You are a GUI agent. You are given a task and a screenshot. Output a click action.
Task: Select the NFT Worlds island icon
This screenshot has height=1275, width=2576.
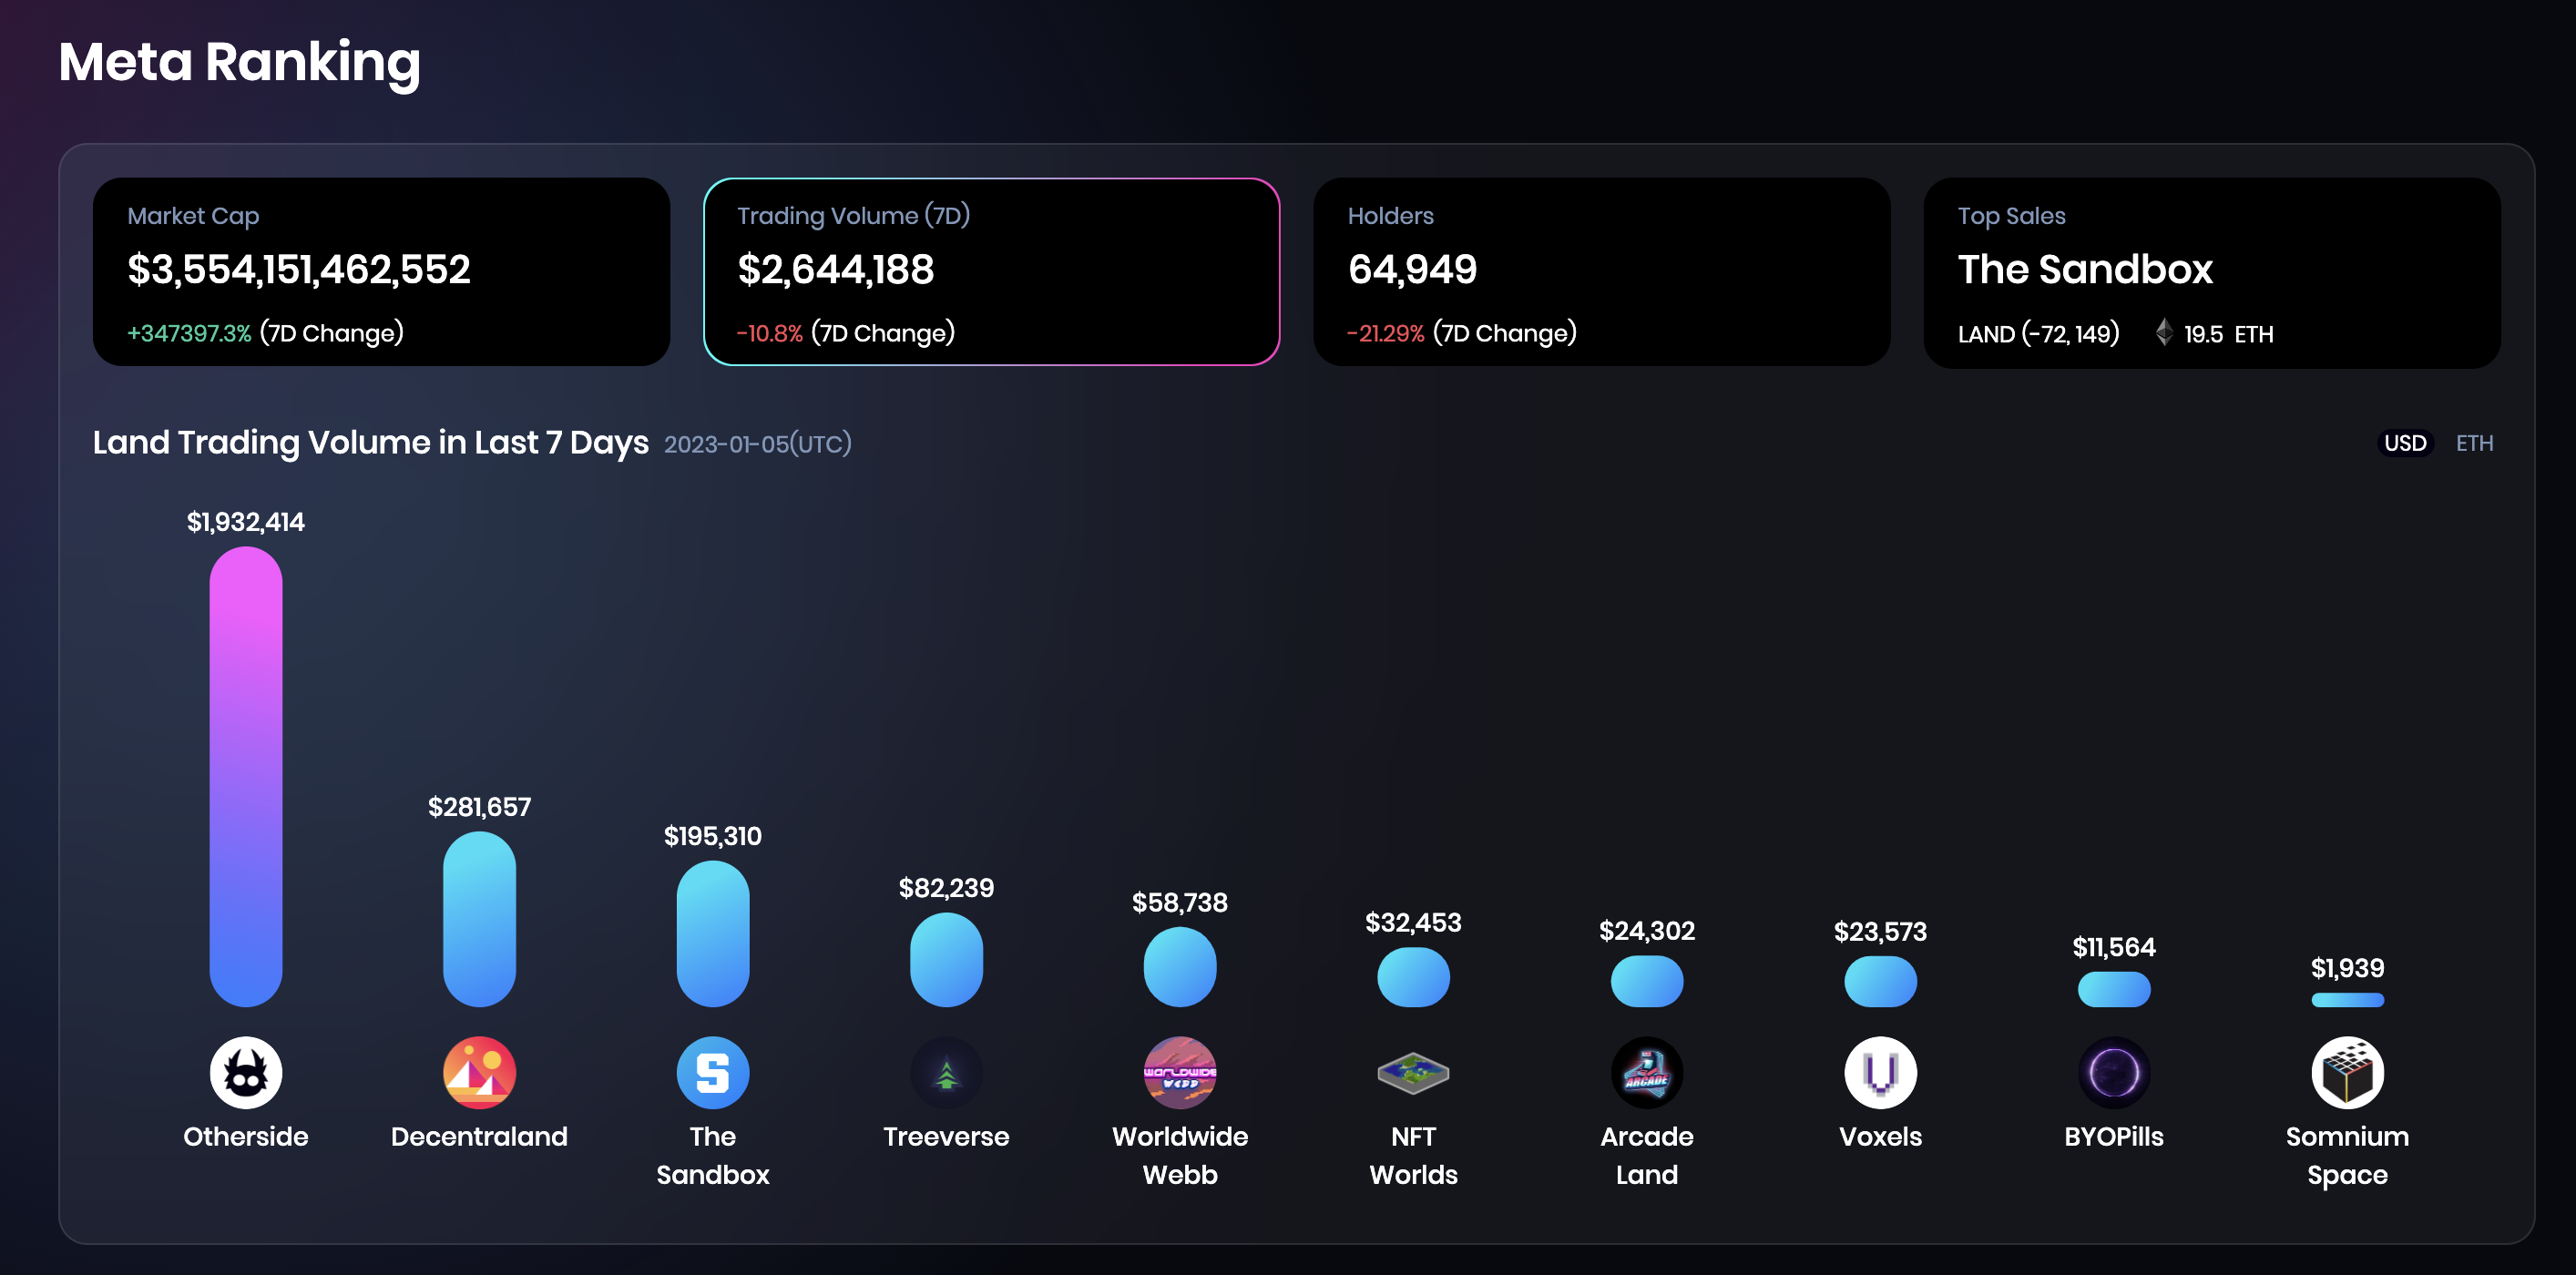point(1413,1072)
